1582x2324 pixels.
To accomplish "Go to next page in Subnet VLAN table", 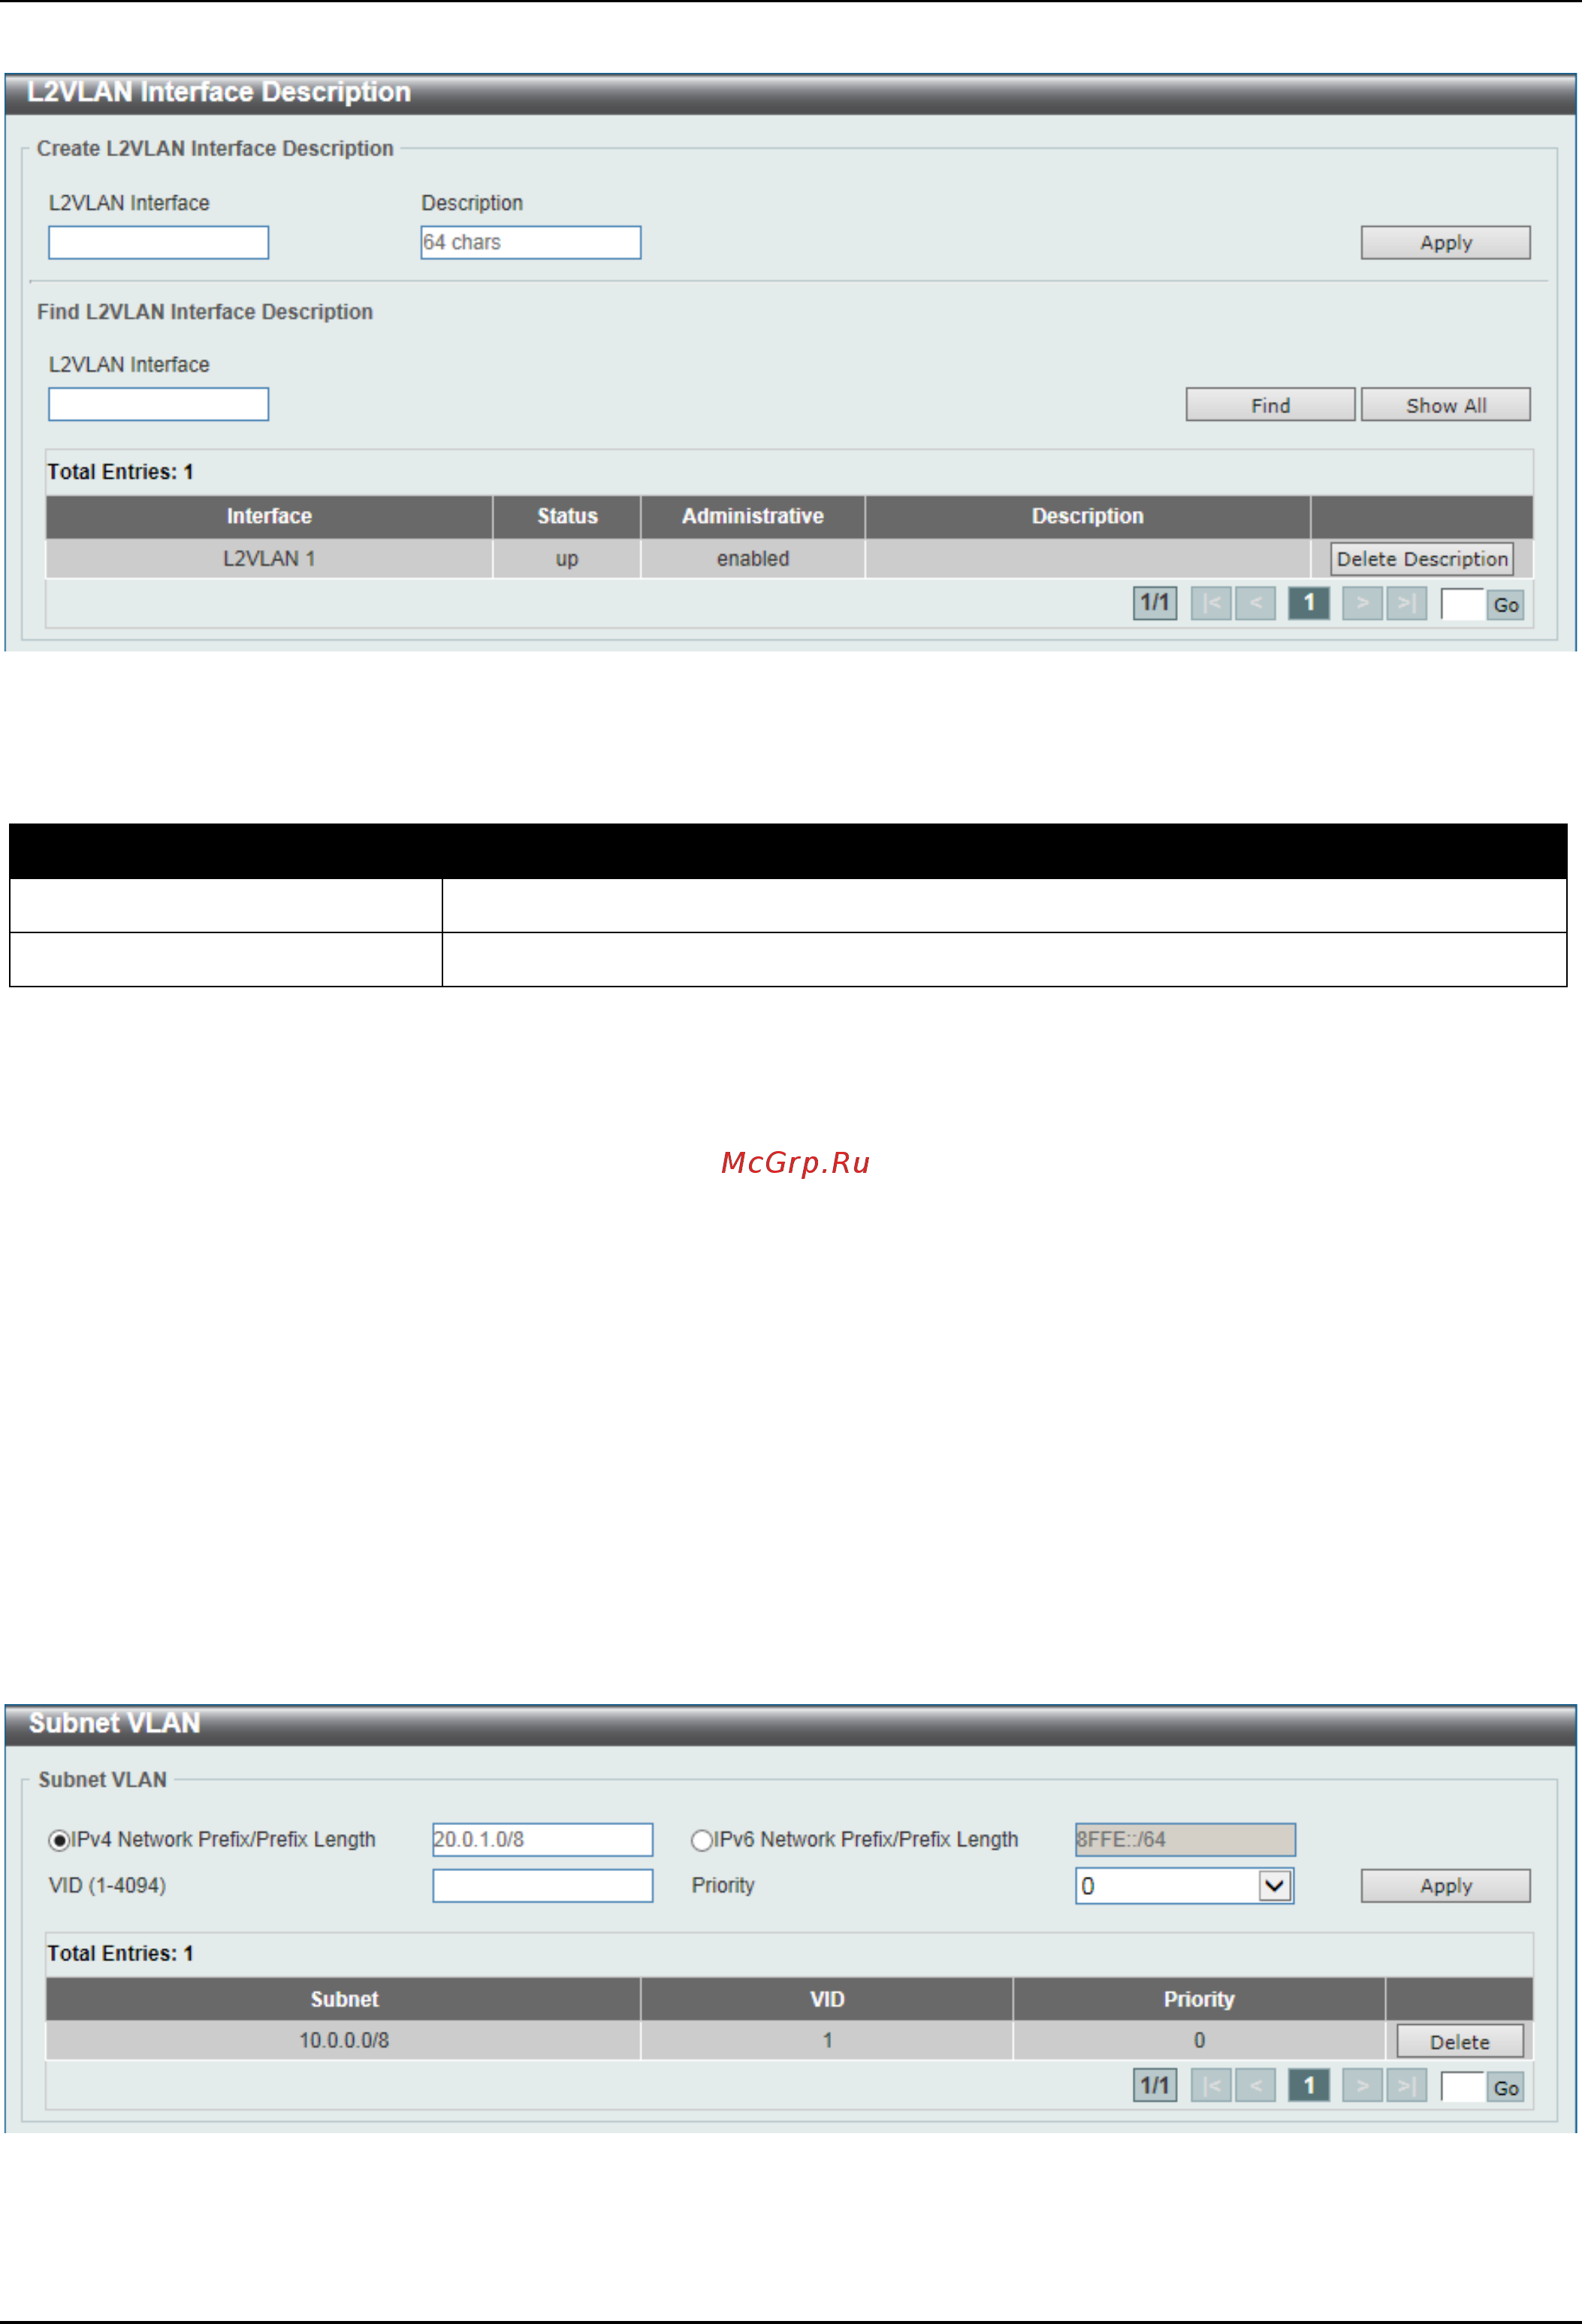I will [x=1362, y=2086].
